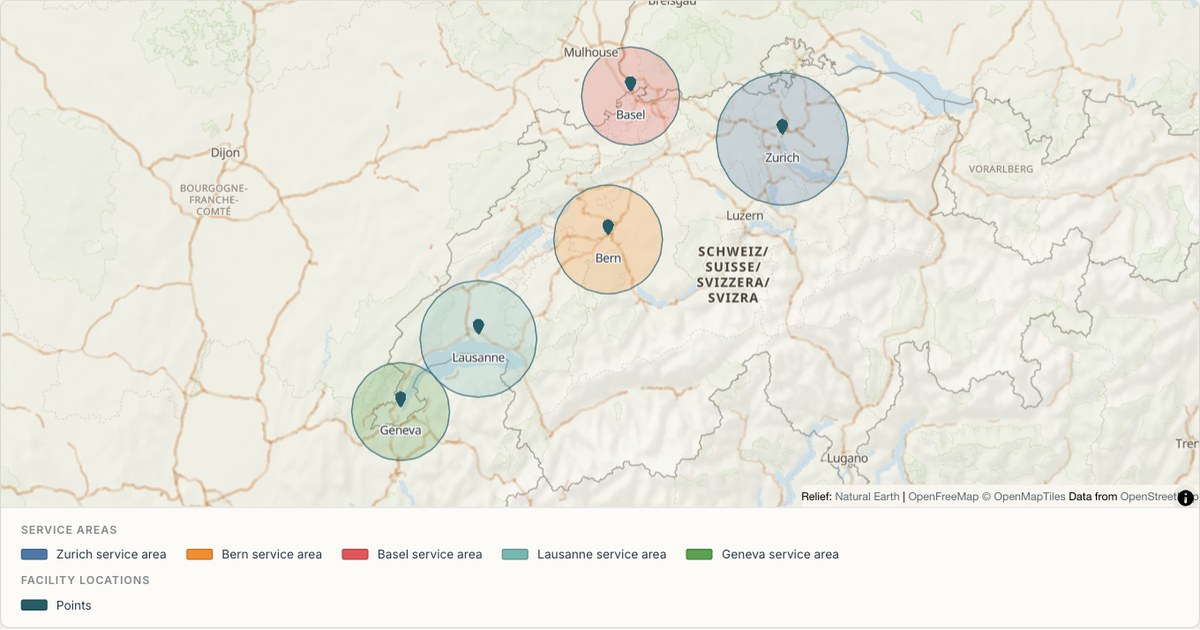The width and height of the screenshot is (1200, 630).
Task: Click the Bern service area orange swatch
Action: point(199,554)
